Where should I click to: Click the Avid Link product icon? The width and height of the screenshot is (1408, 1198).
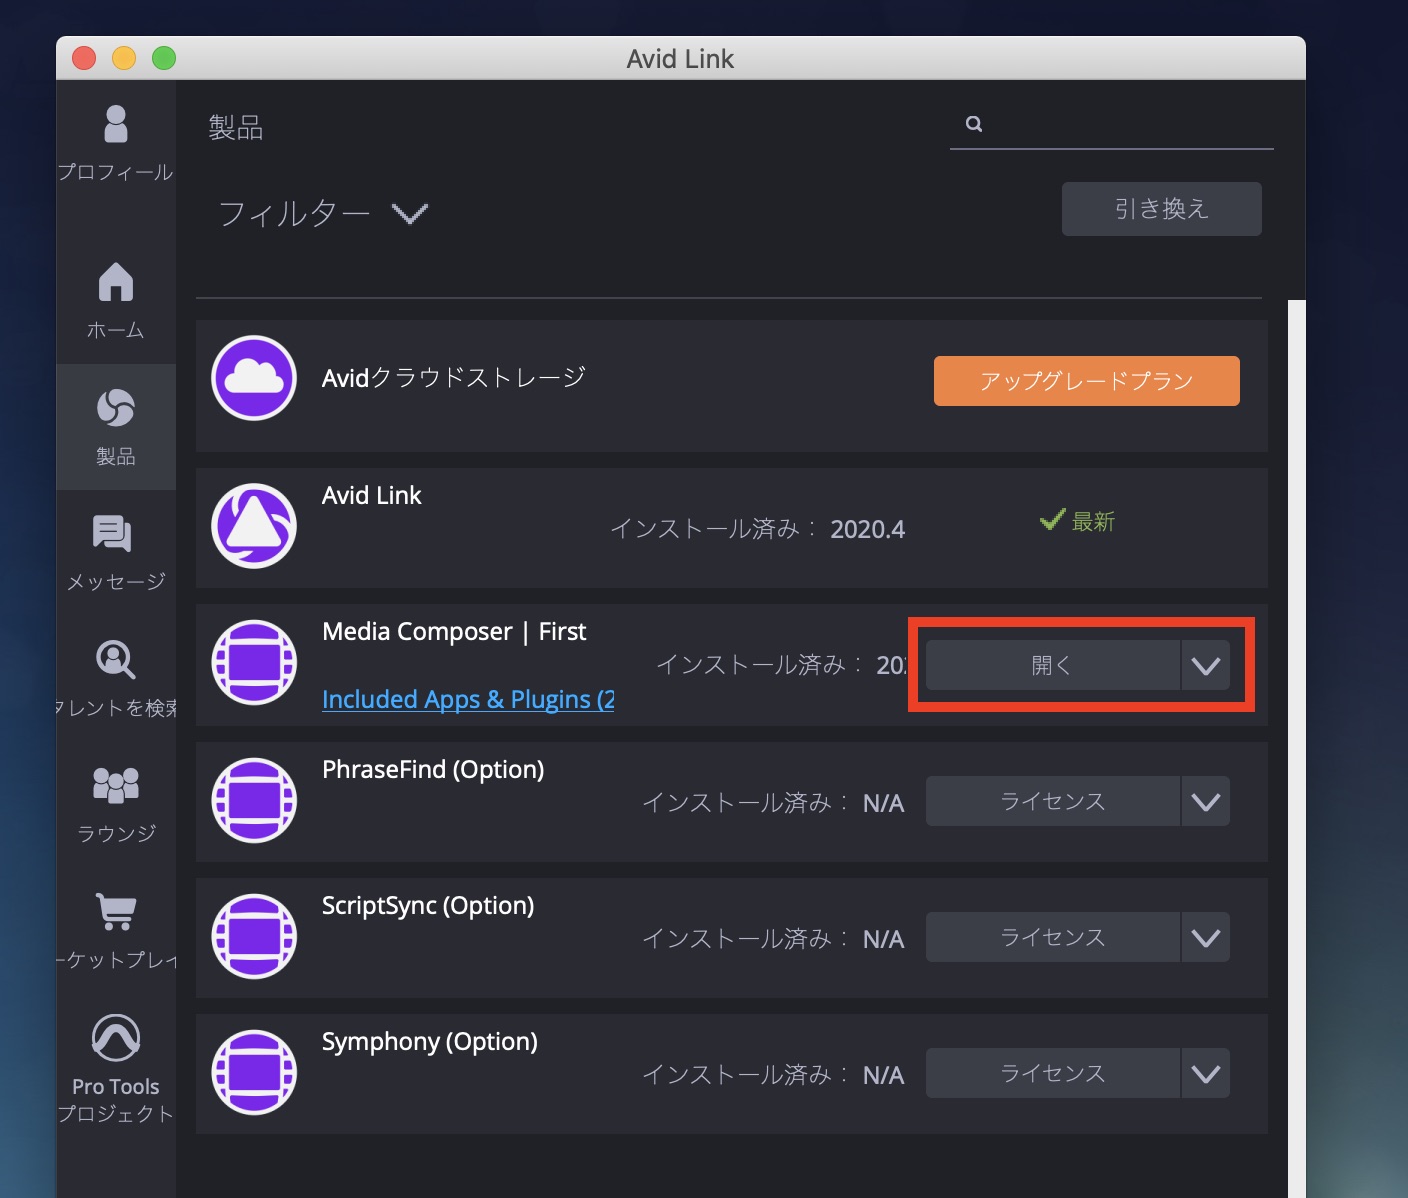pos(254,526)
